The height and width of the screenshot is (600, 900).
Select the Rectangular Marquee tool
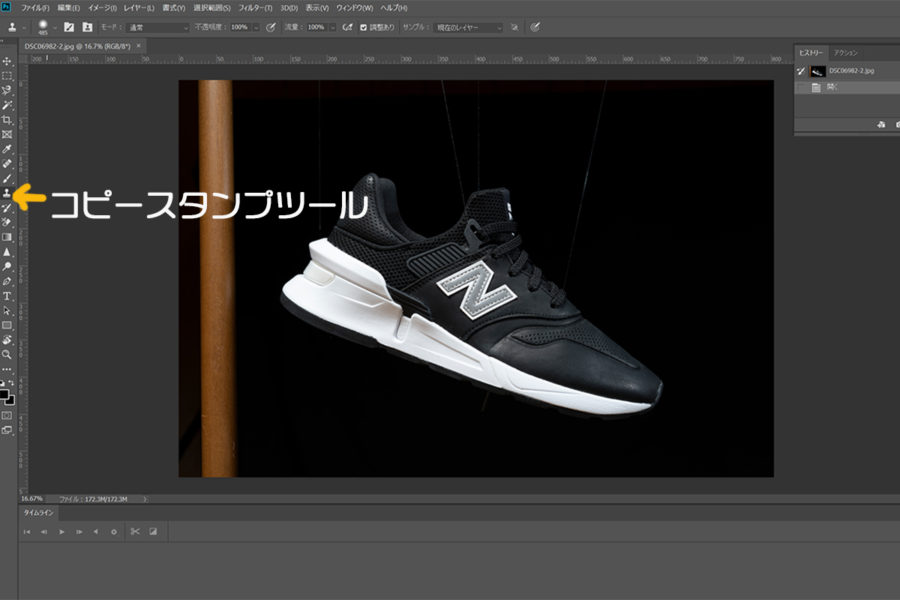(7, 76)
